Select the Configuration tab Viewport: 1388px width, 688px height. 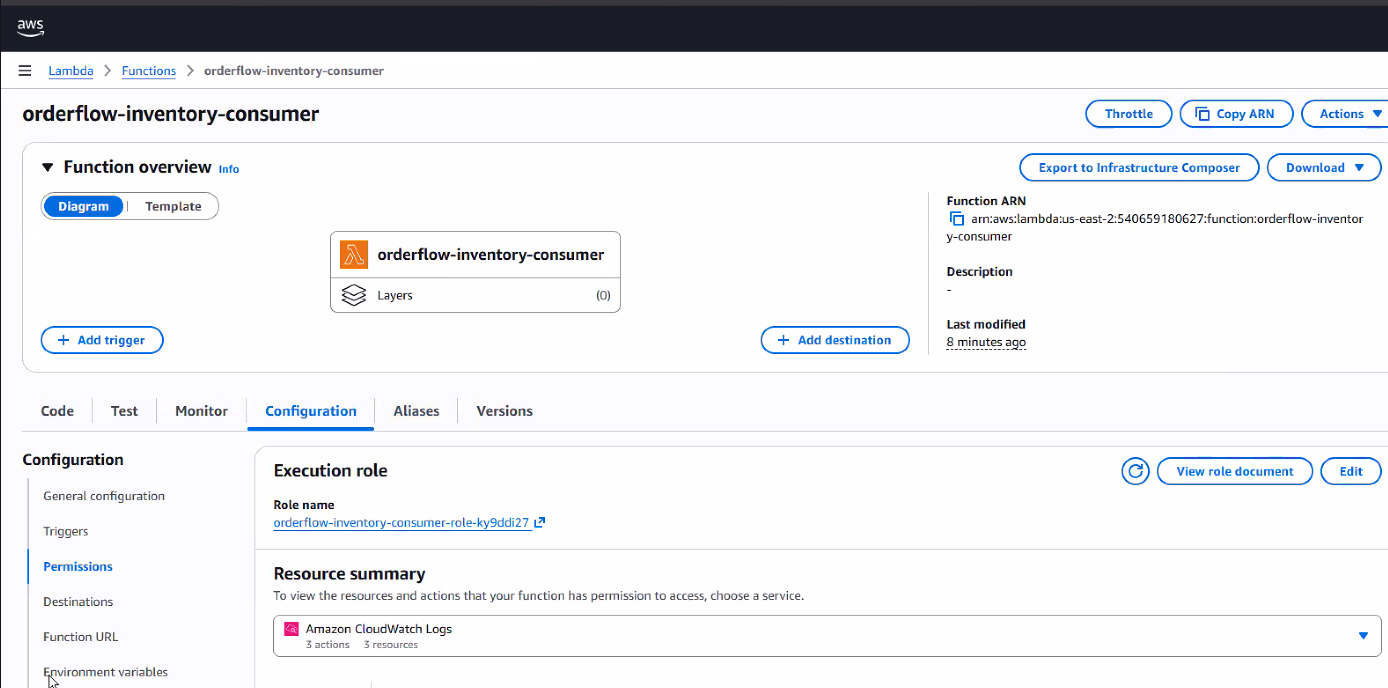coord(311,411)
